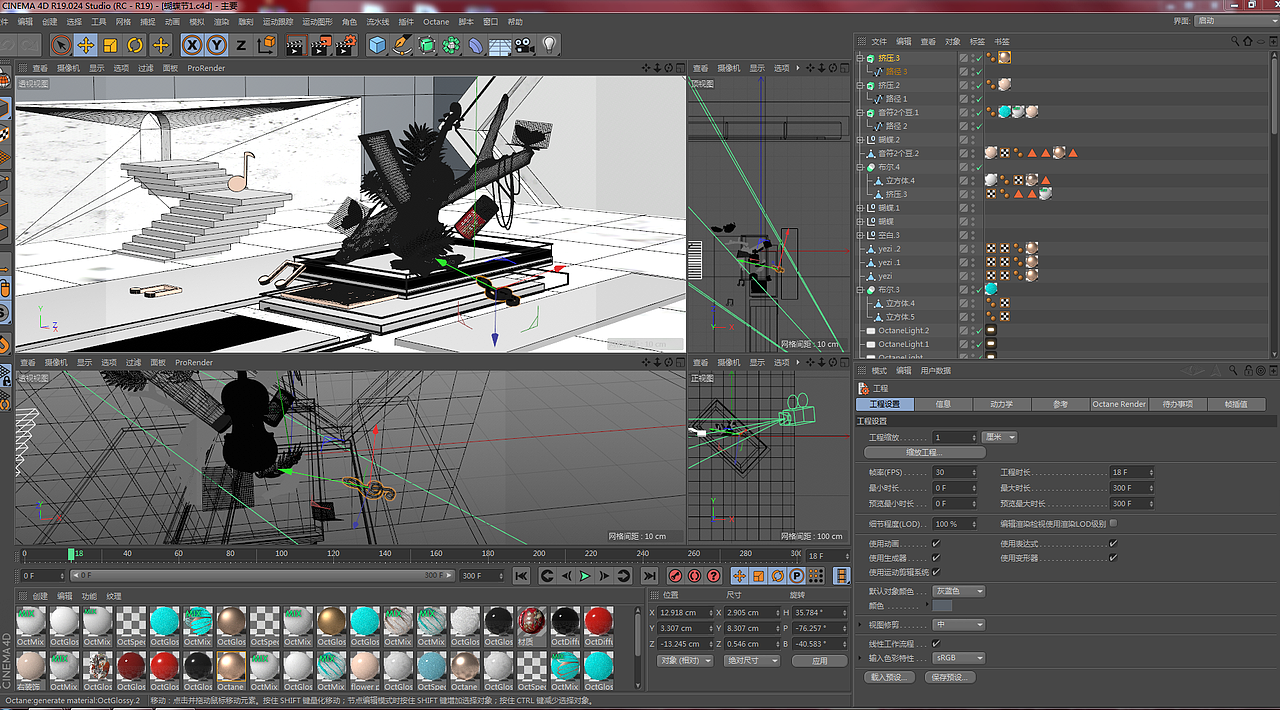Click the green playhead marker at frame 18

pos(71,553)
